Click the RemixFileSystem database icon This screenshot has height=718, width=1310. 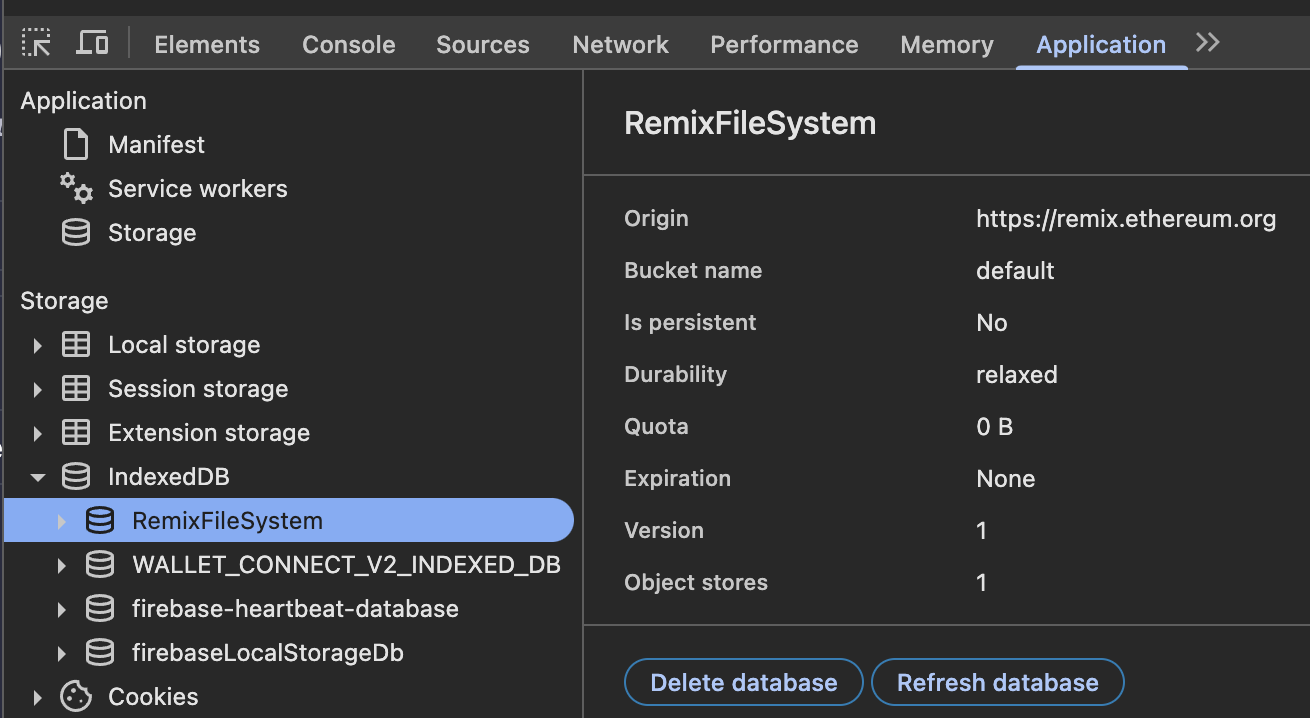click(x=100, y=521)
